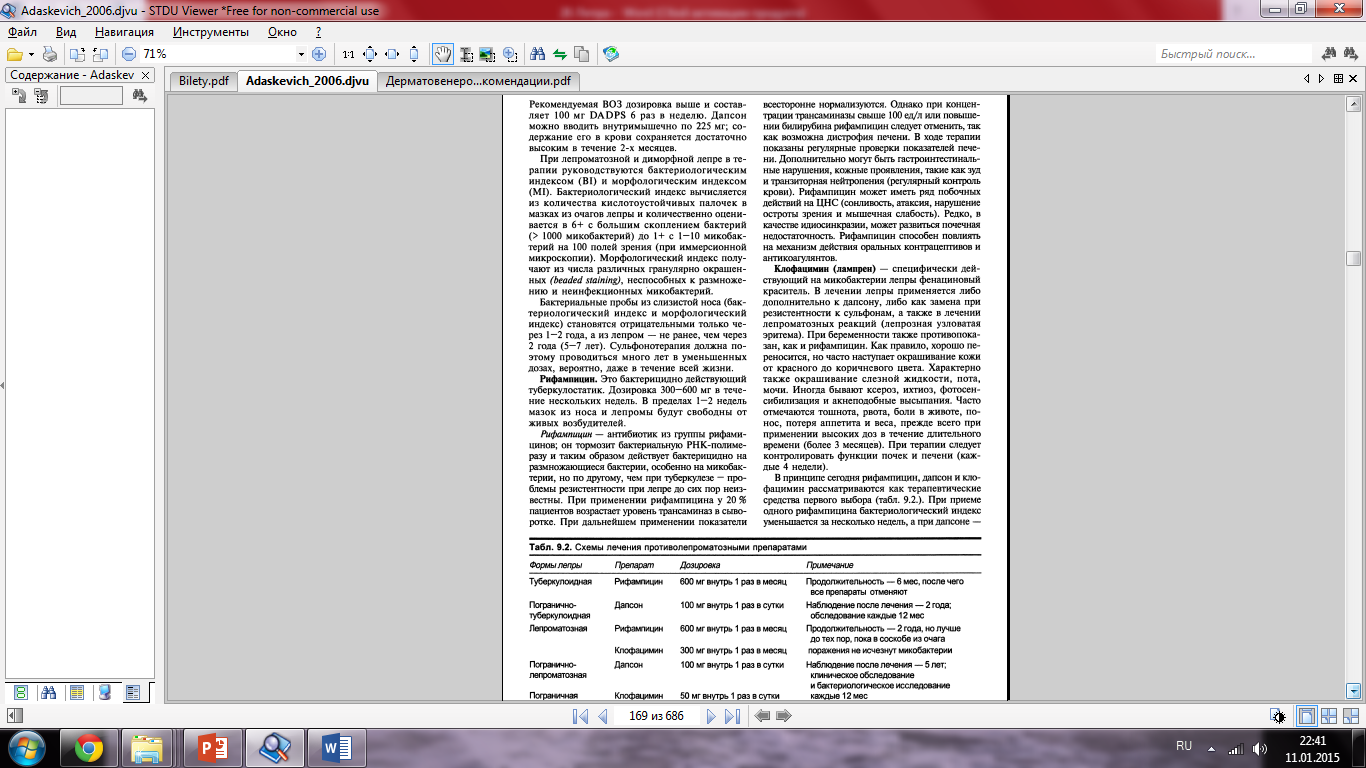Select the zoom selection tool
Viewport: 1366px width, 768px height.
tap(510, 54)
